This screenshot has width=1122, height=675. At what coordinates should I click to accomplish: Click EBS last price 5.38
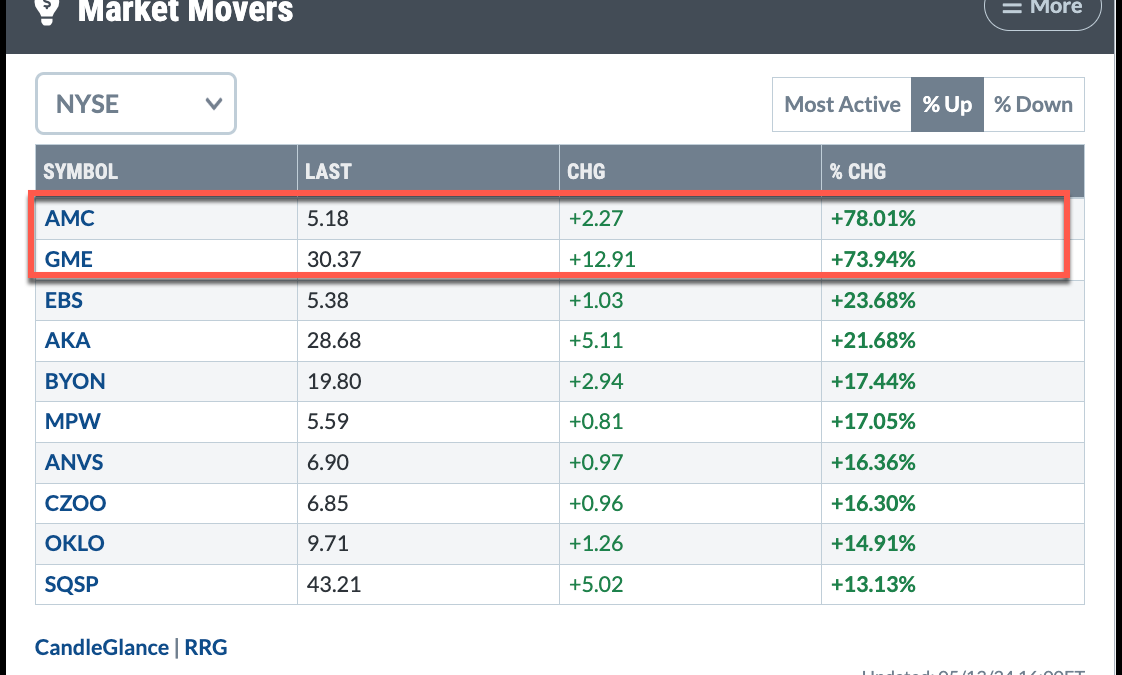click(x=328, y=300)
